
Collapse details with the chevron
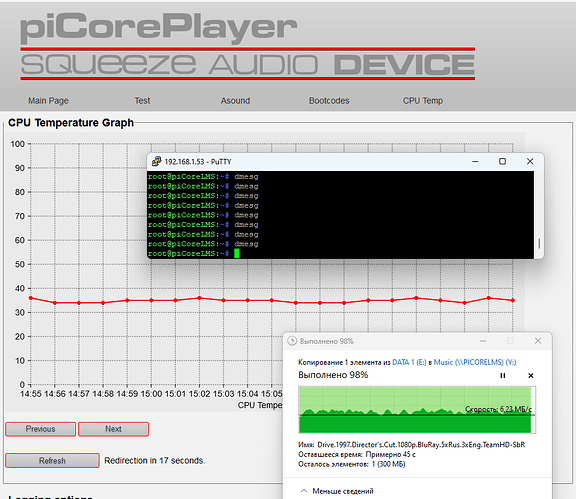pos(304,491)
